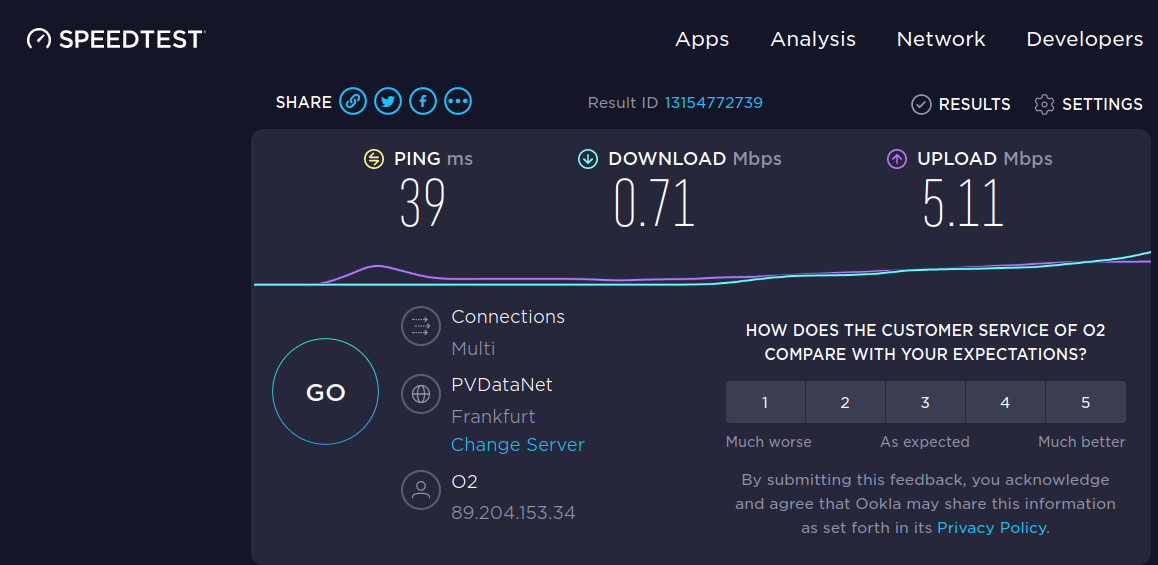Screen dimensions: 1158x565
Task: Click the teal Download arrow icon
Action: (x=588, y=159)
